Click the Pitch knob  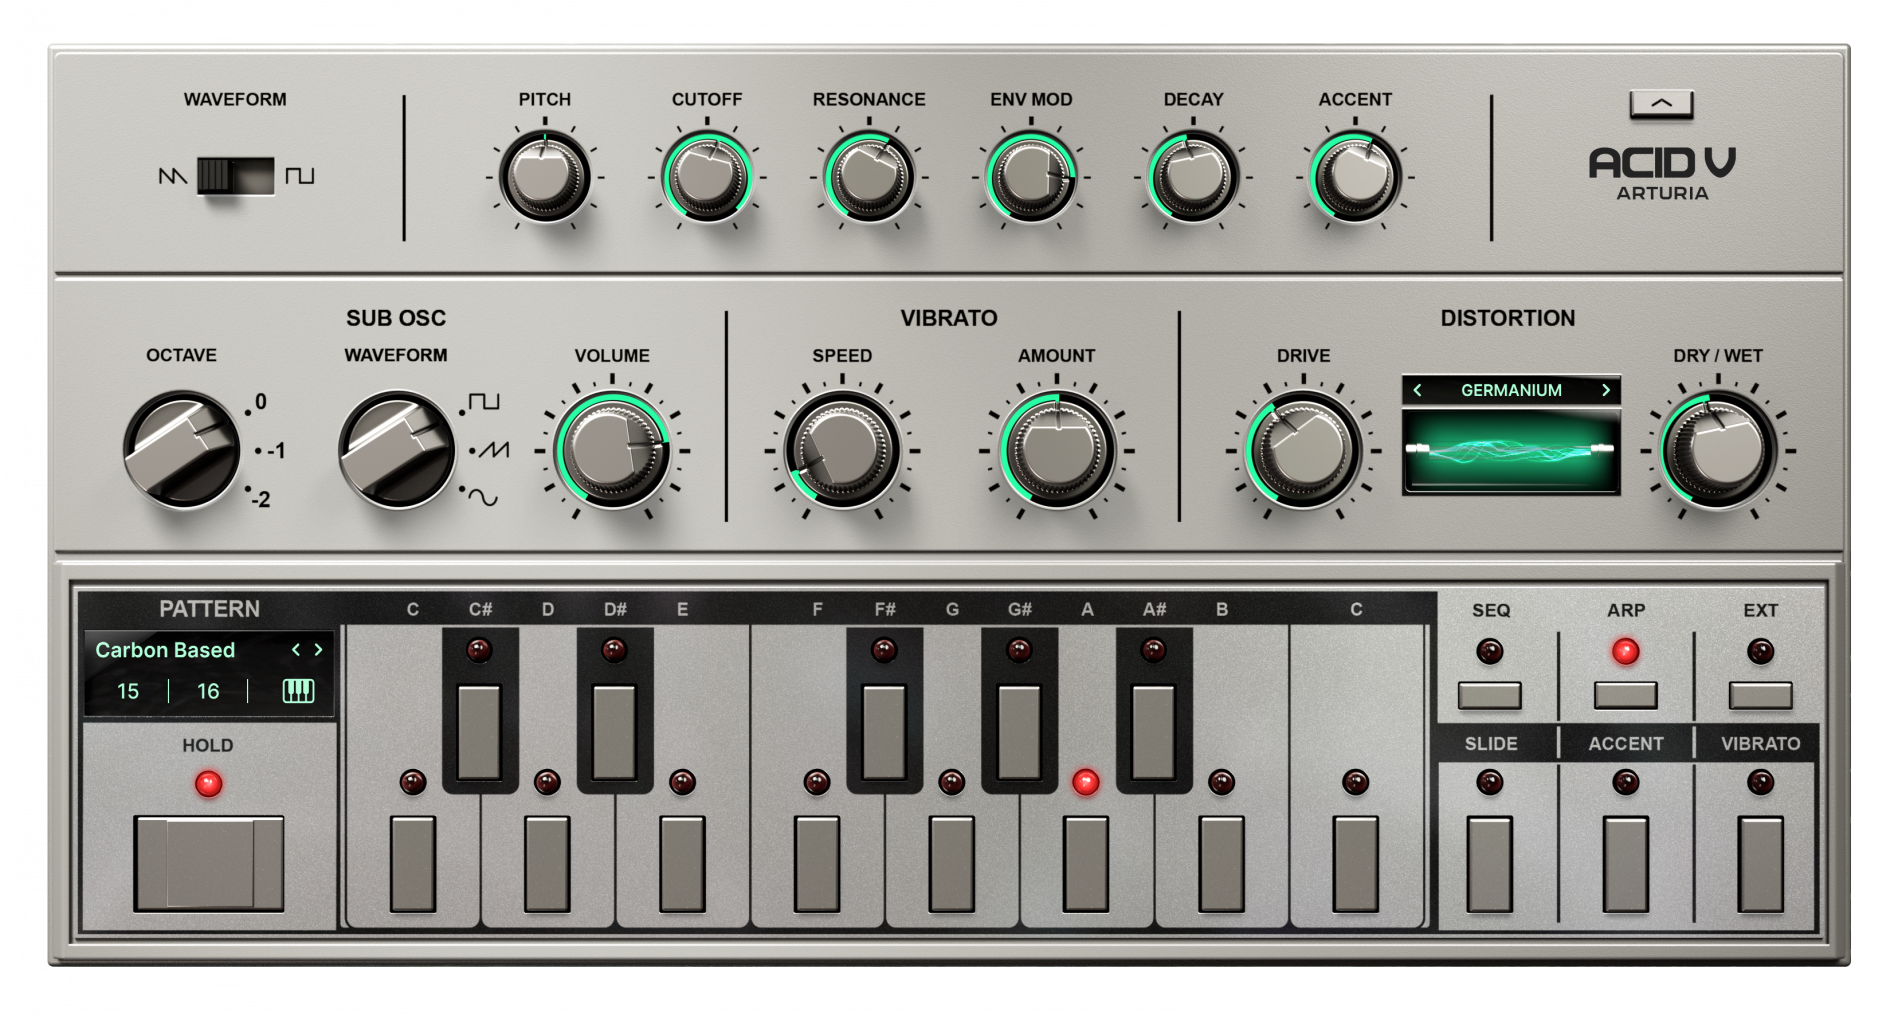[544, 177]
